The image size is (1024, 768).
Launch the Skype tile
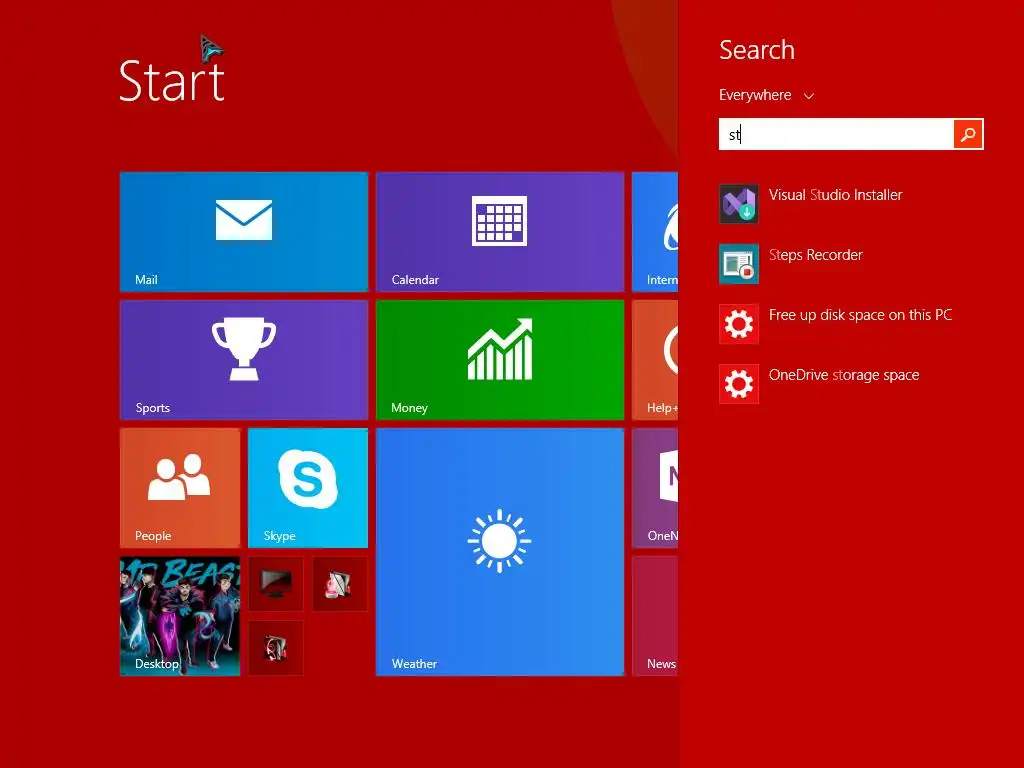(308, 487)
